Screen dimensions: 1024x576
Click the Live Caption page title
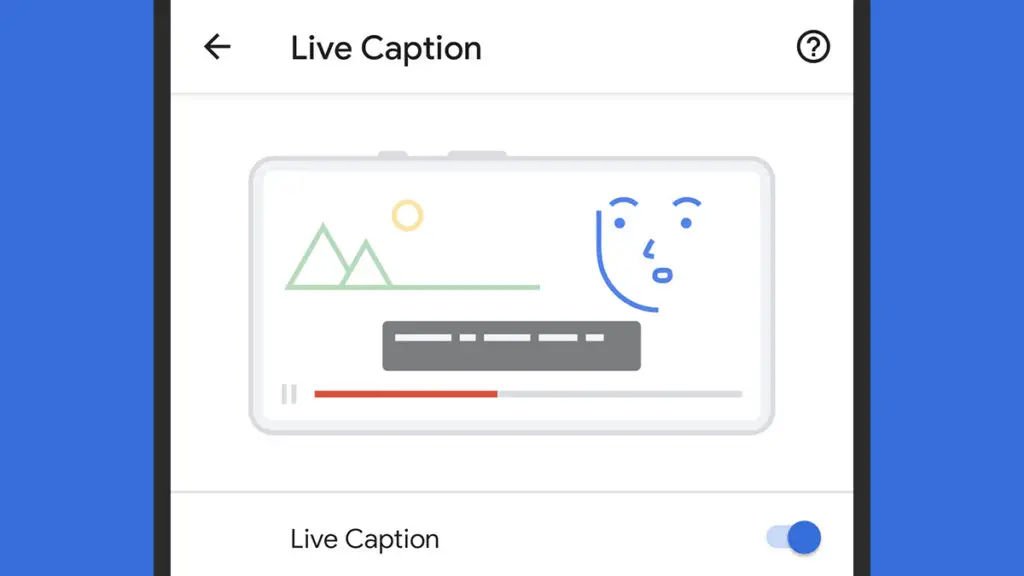click(x=386, y=48)
